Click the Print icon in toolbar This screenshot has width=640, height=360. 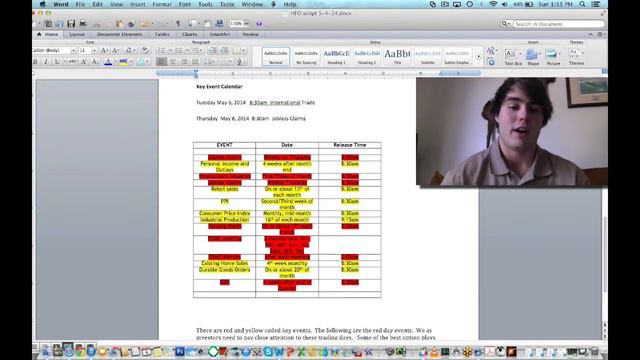tap(83, 24)
